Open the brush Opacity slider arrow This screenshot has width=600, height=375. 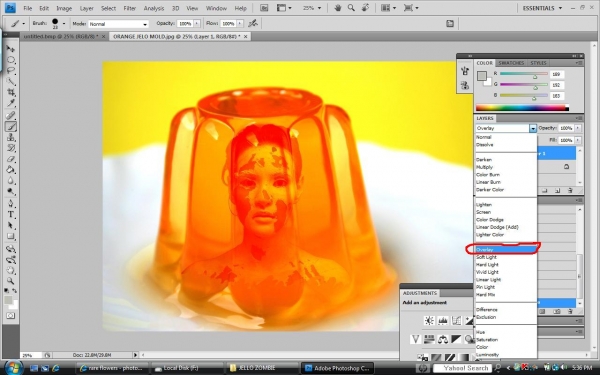point(197,24)
